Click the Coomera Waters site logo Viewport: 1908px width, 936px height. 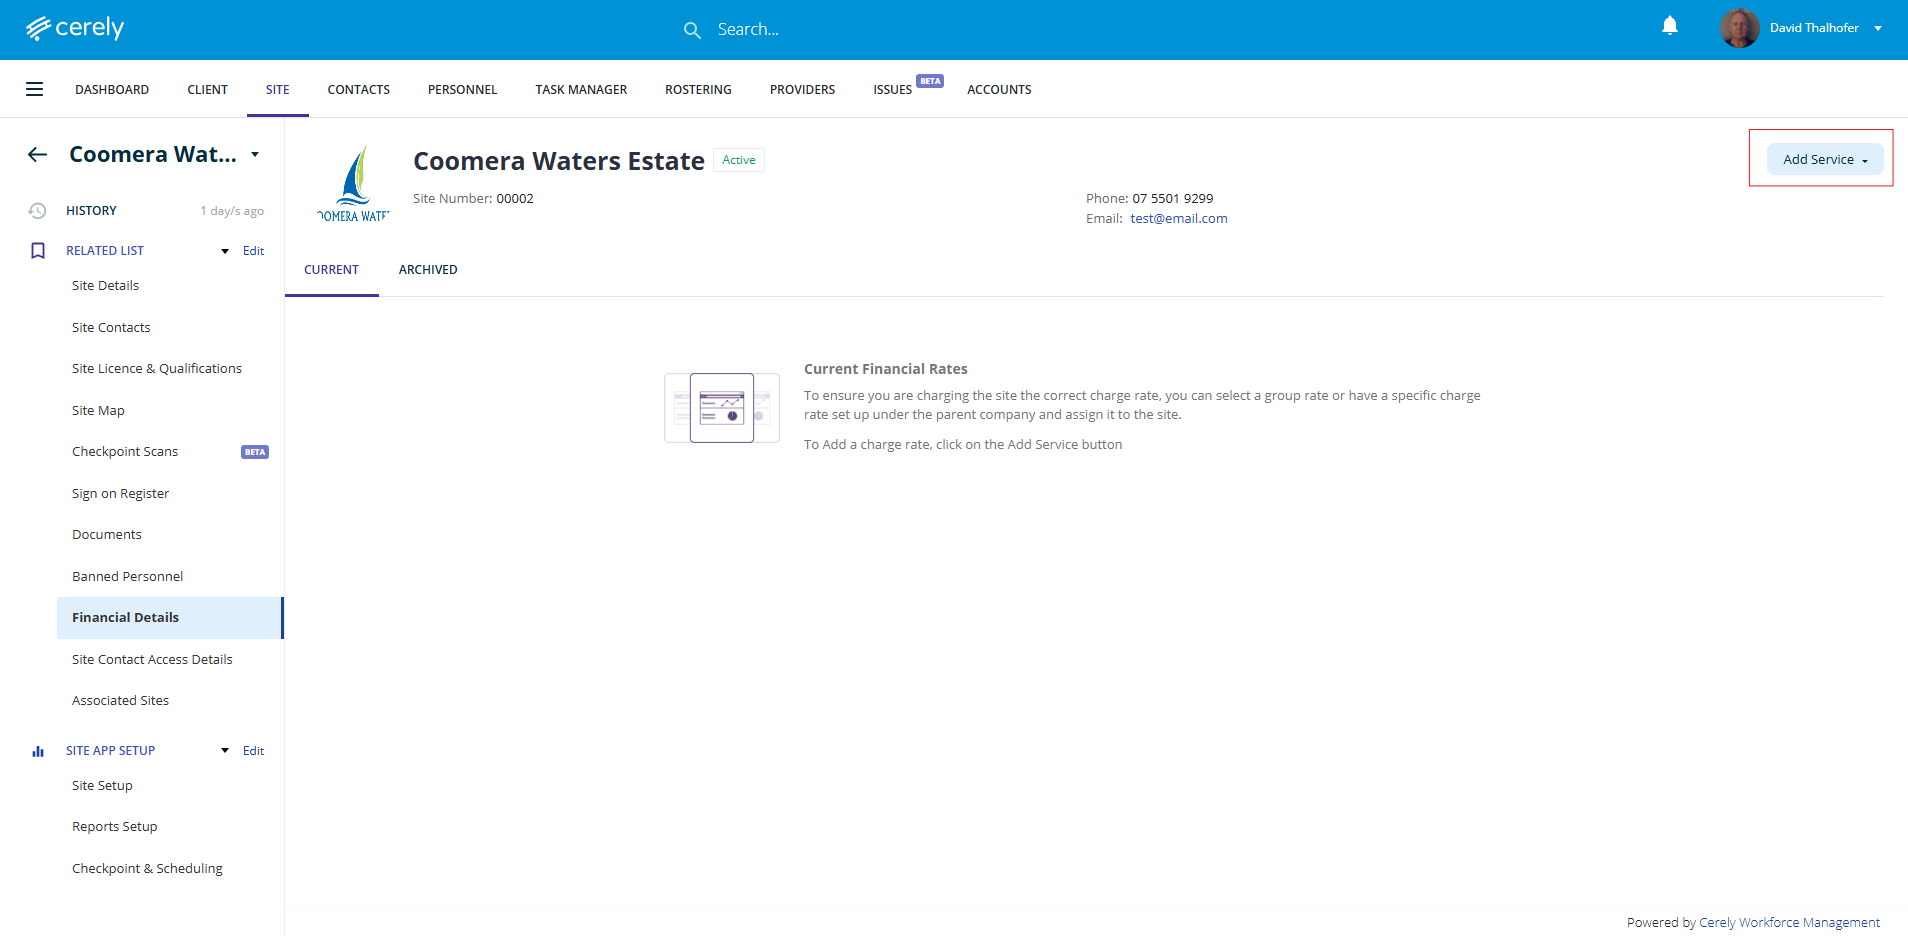354,183
